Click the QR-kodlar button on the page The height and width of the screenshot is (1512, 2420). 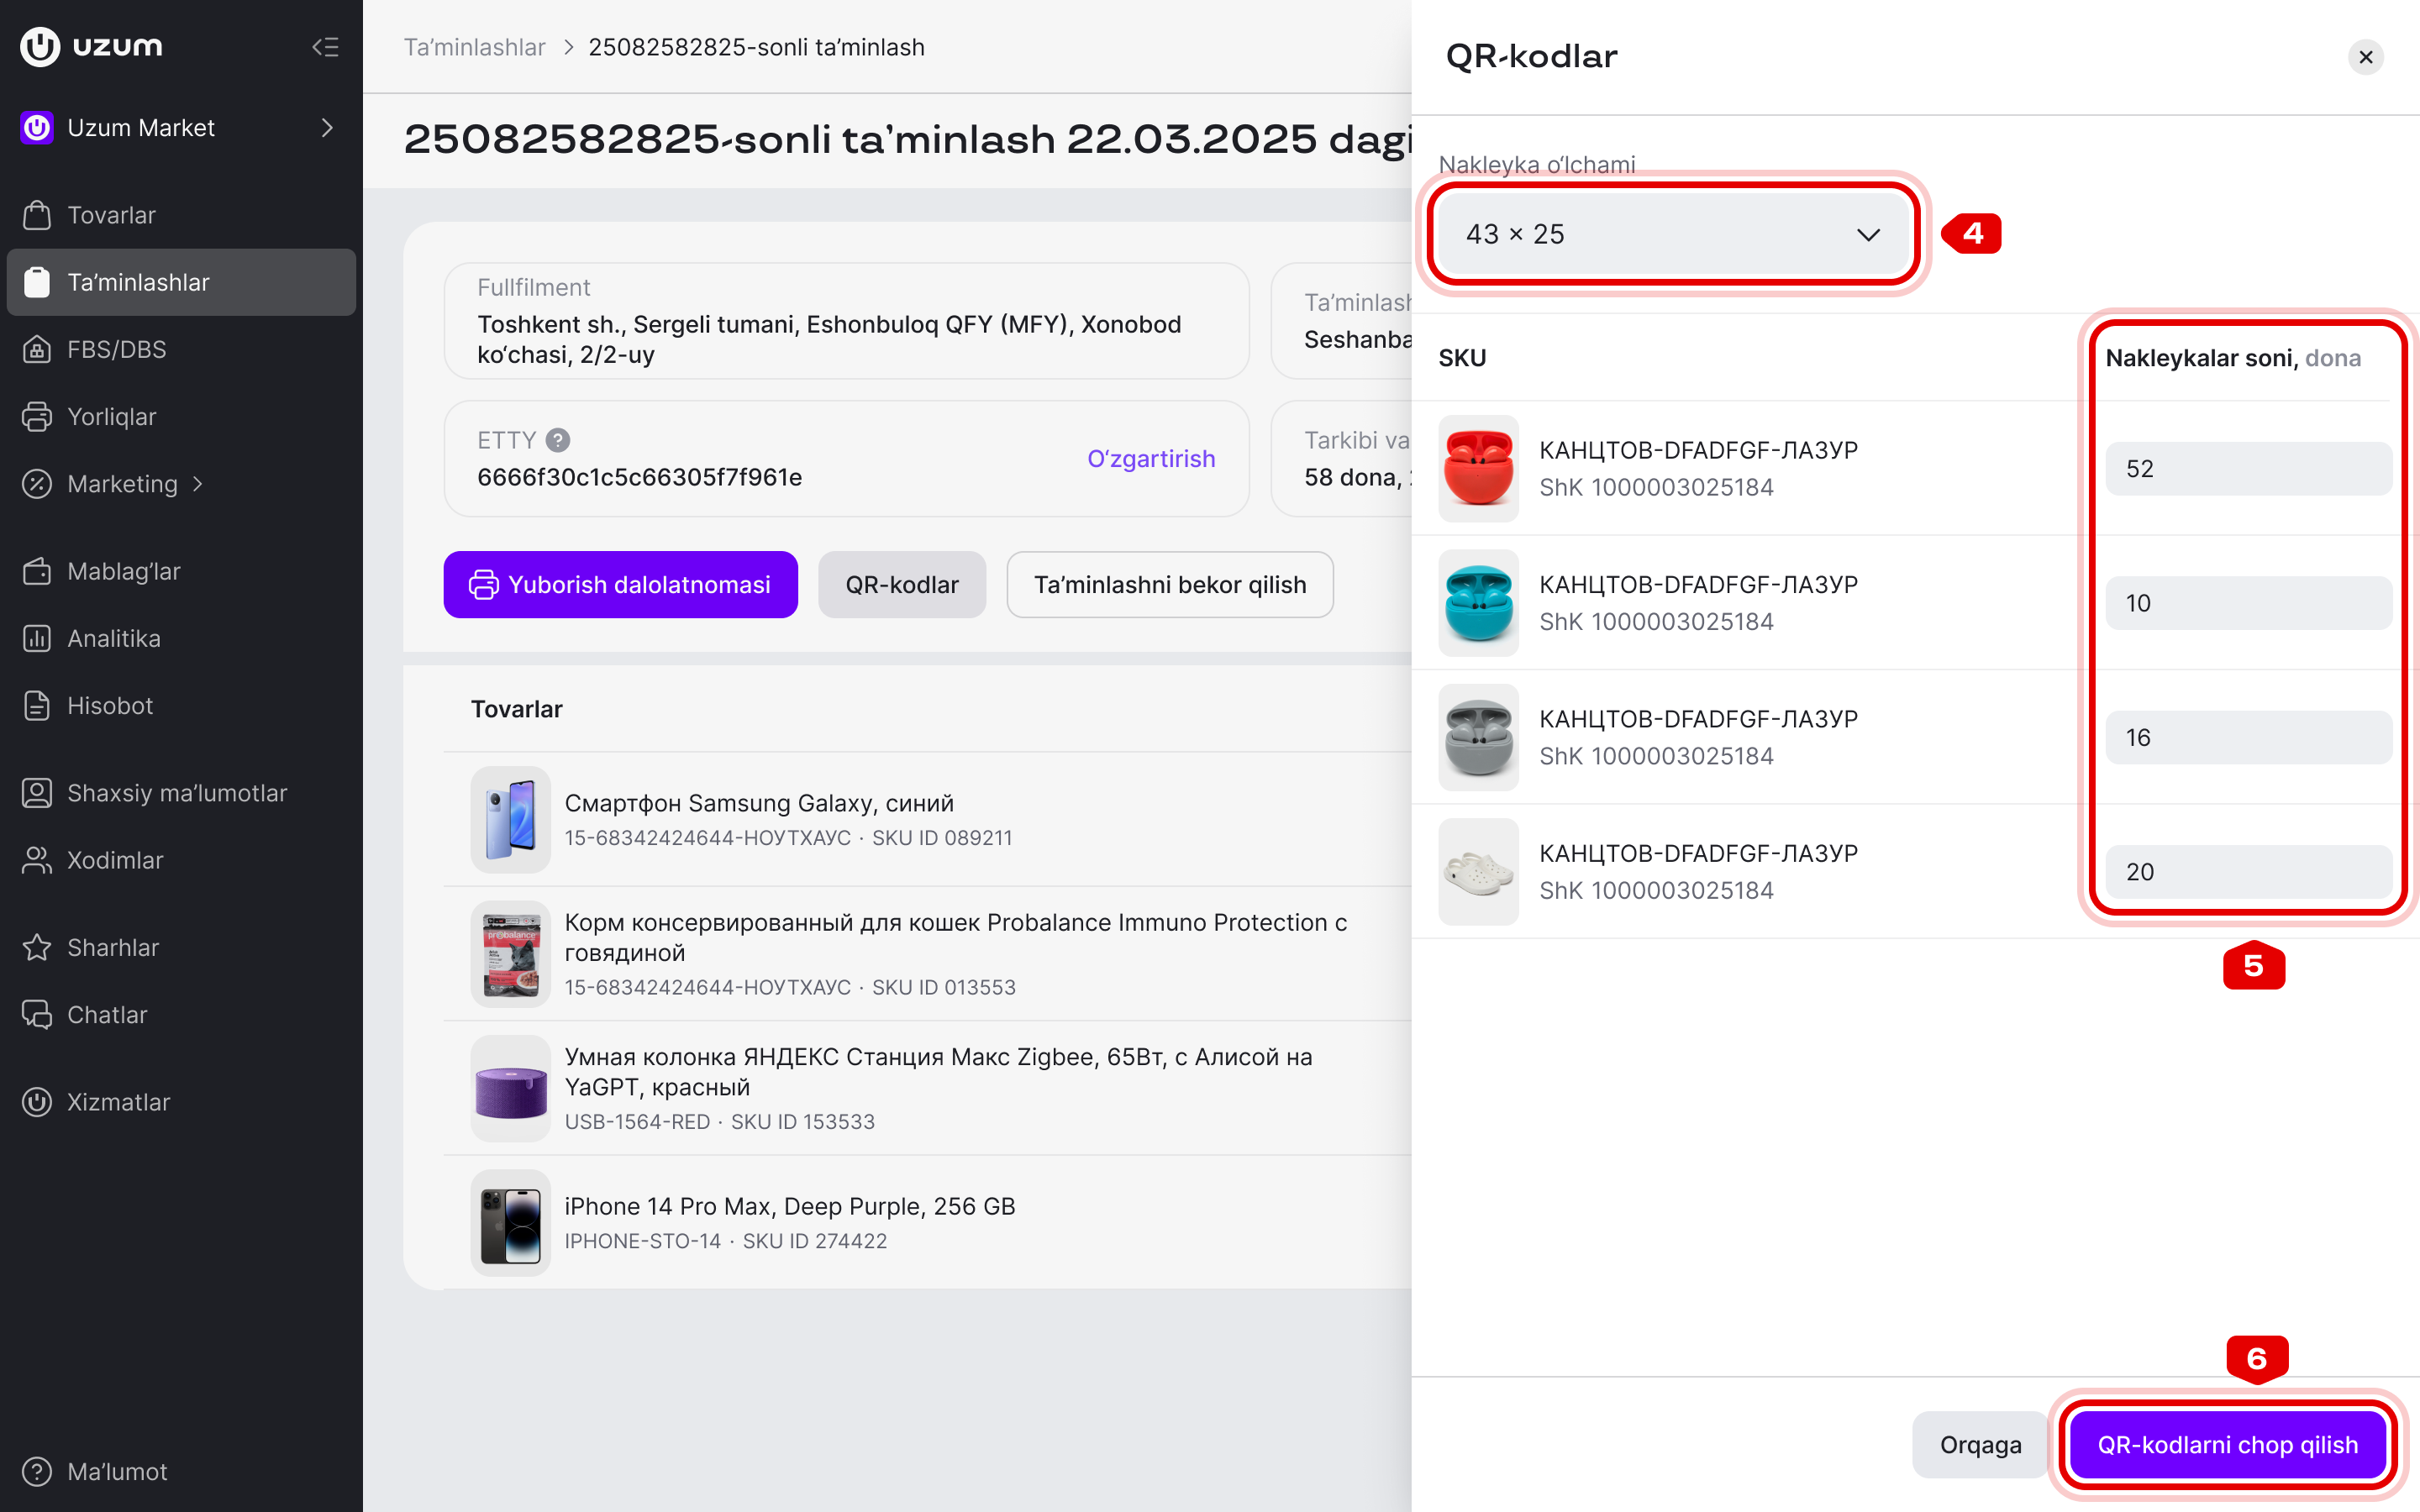tap(902, 585)
